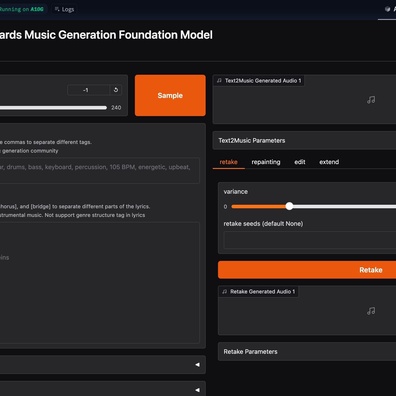The height and width of the screenshot is (396, 396).
Task: Click the Retake button
Action: click(x=307, y=270)
